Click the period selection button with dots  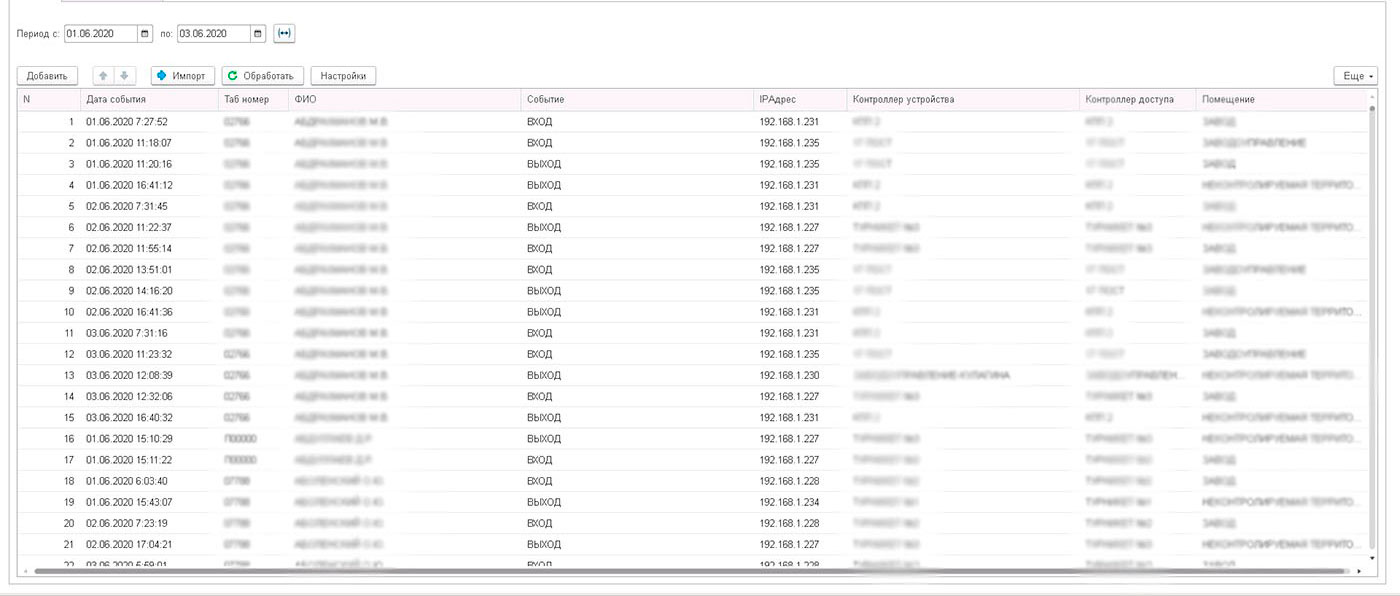coord(285,34)
